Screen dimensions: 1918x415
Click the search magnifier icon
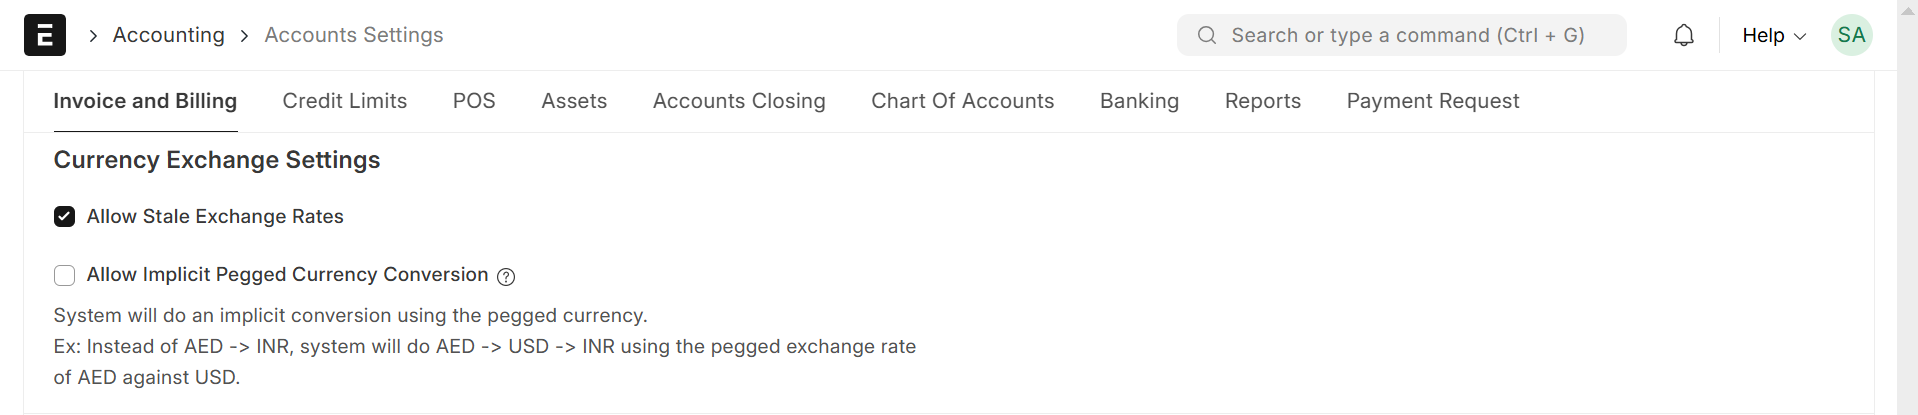(x=1207, y=36)
